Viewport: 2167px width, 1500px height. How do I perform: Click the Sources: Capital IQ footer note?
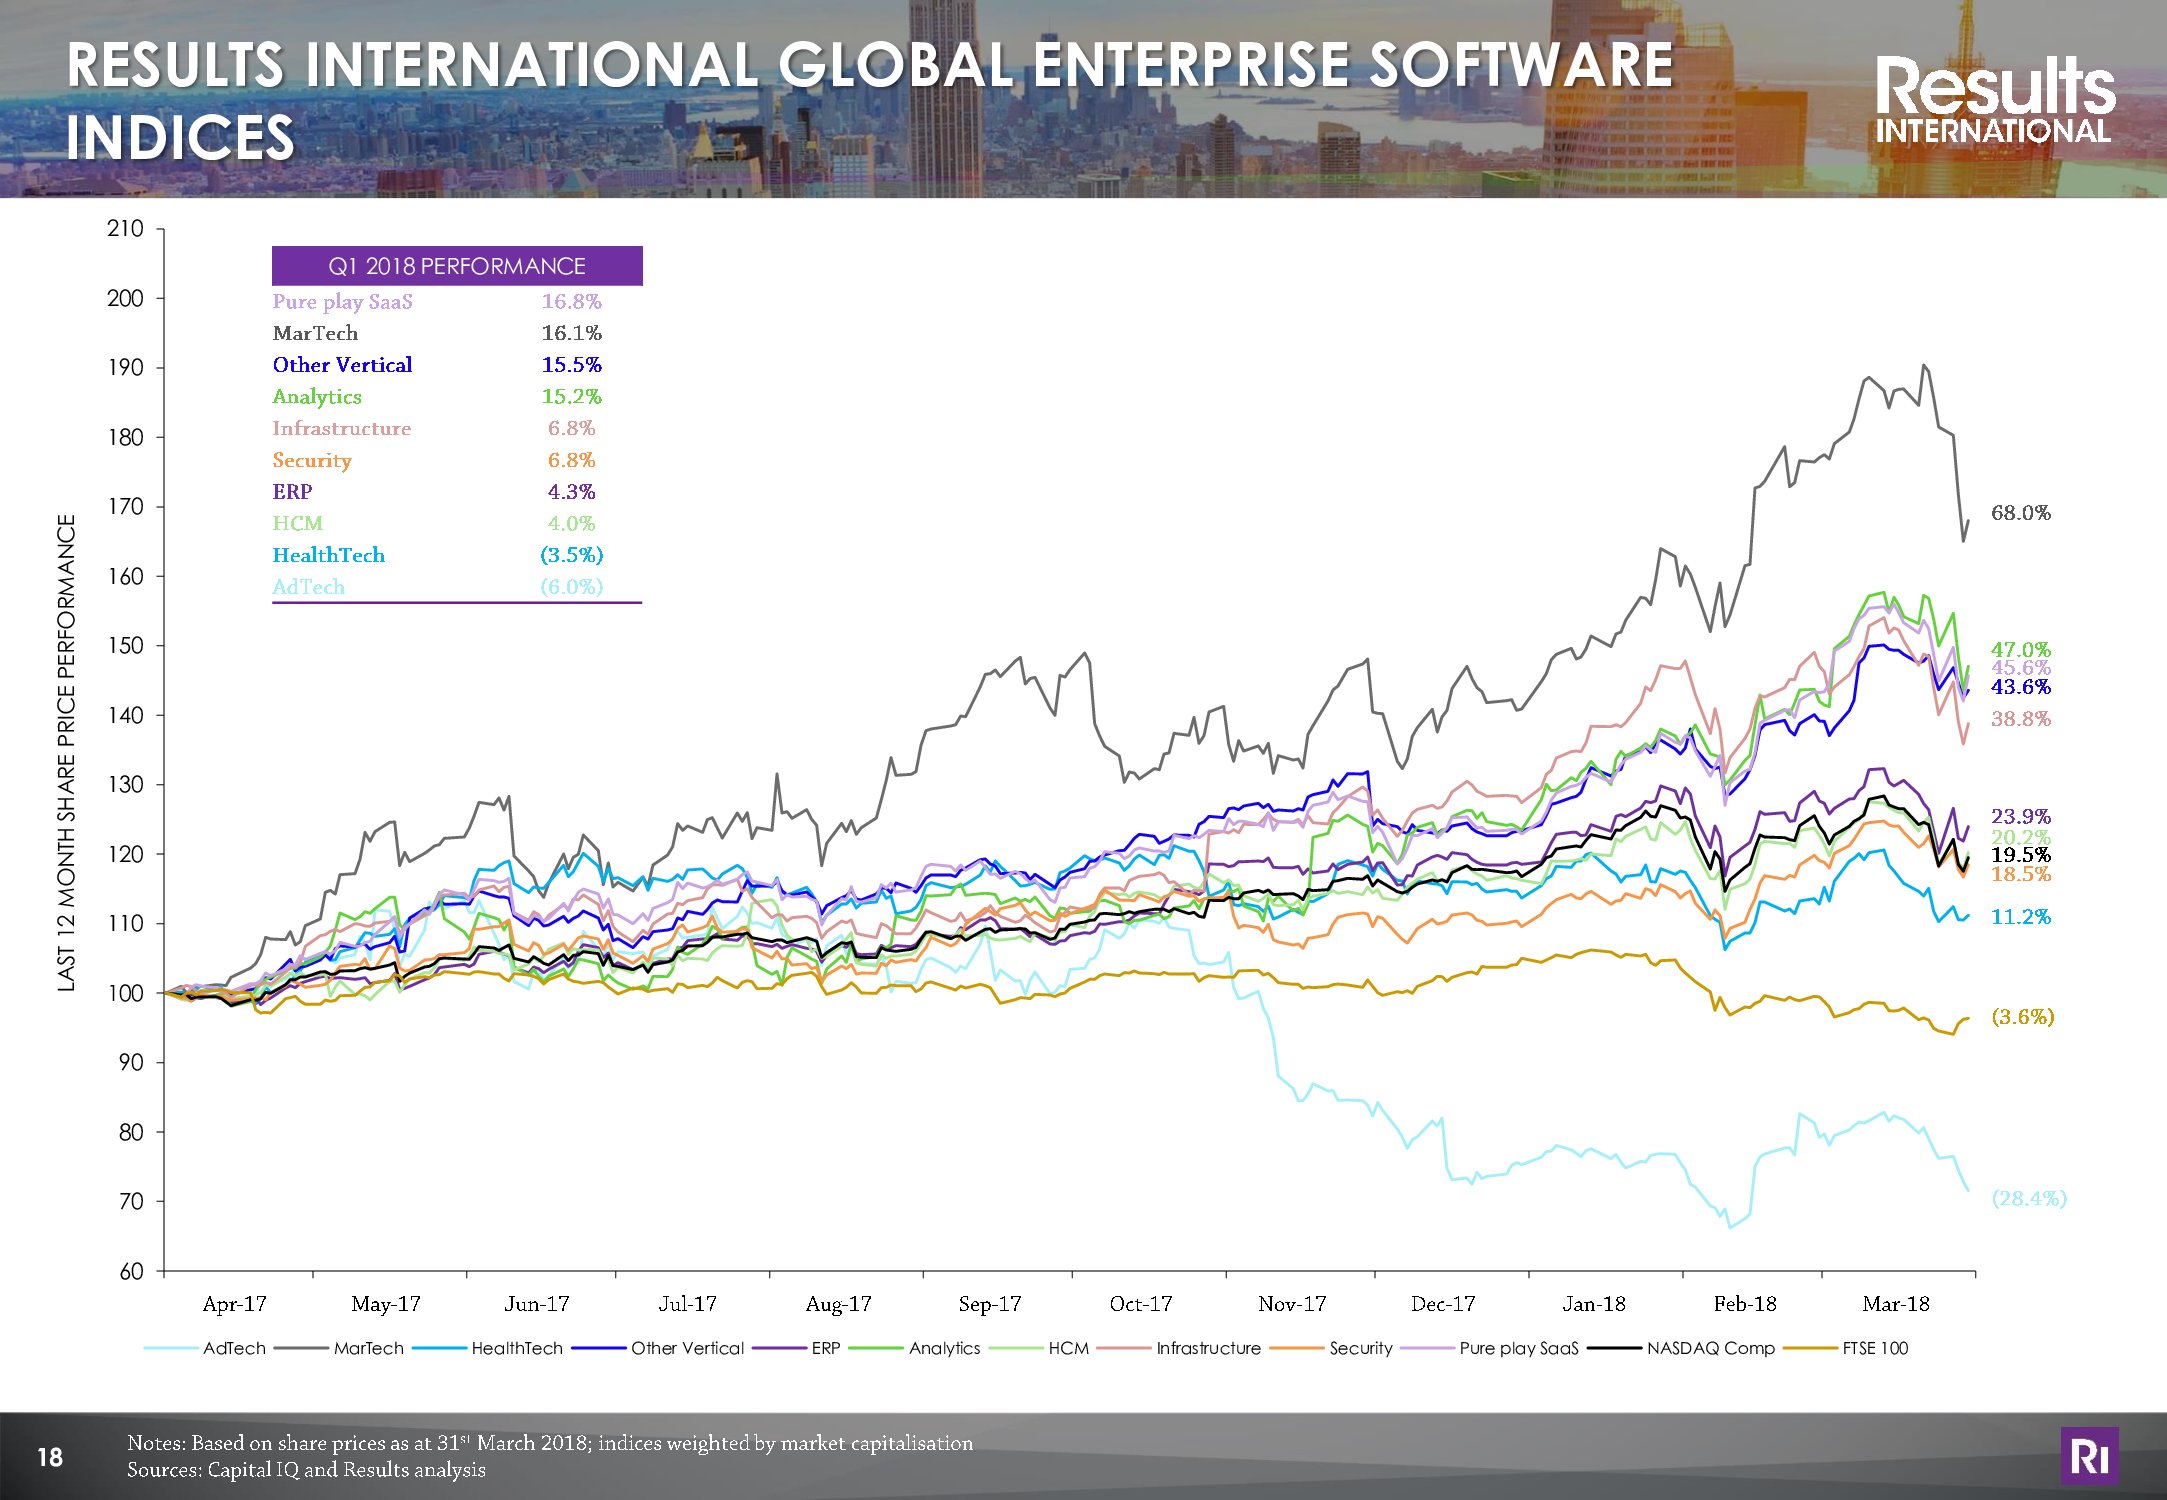pyautogui.click(x=306, y=1470)
